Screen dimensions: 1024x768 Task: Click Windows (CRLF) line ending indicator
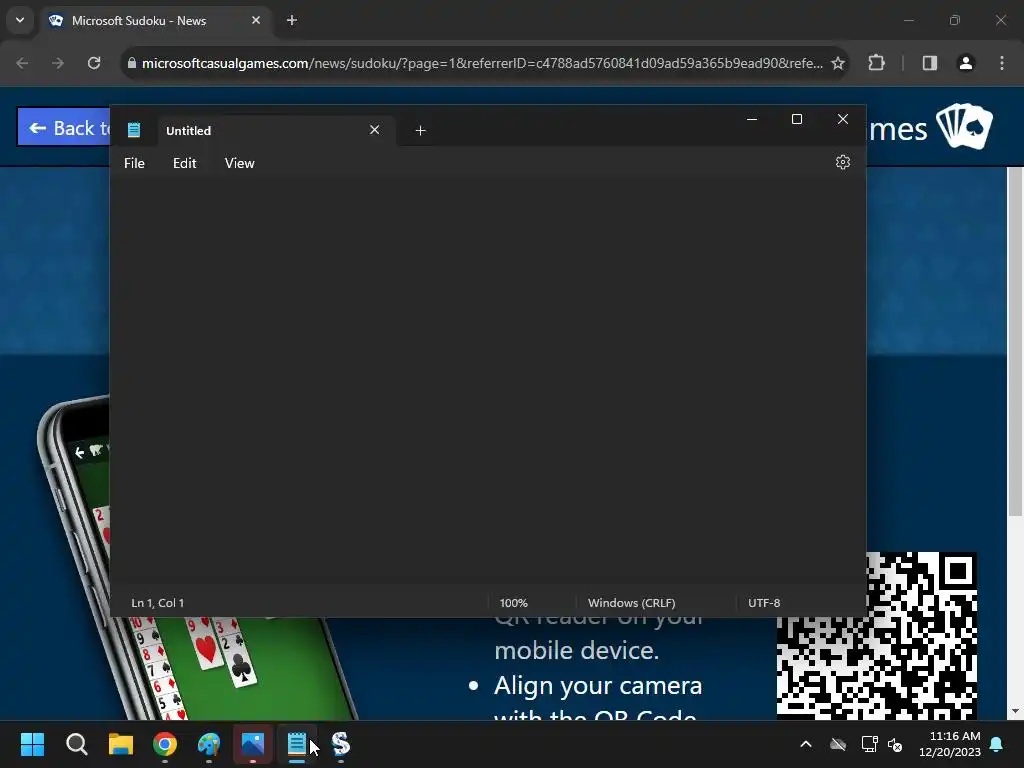point(632,603)
